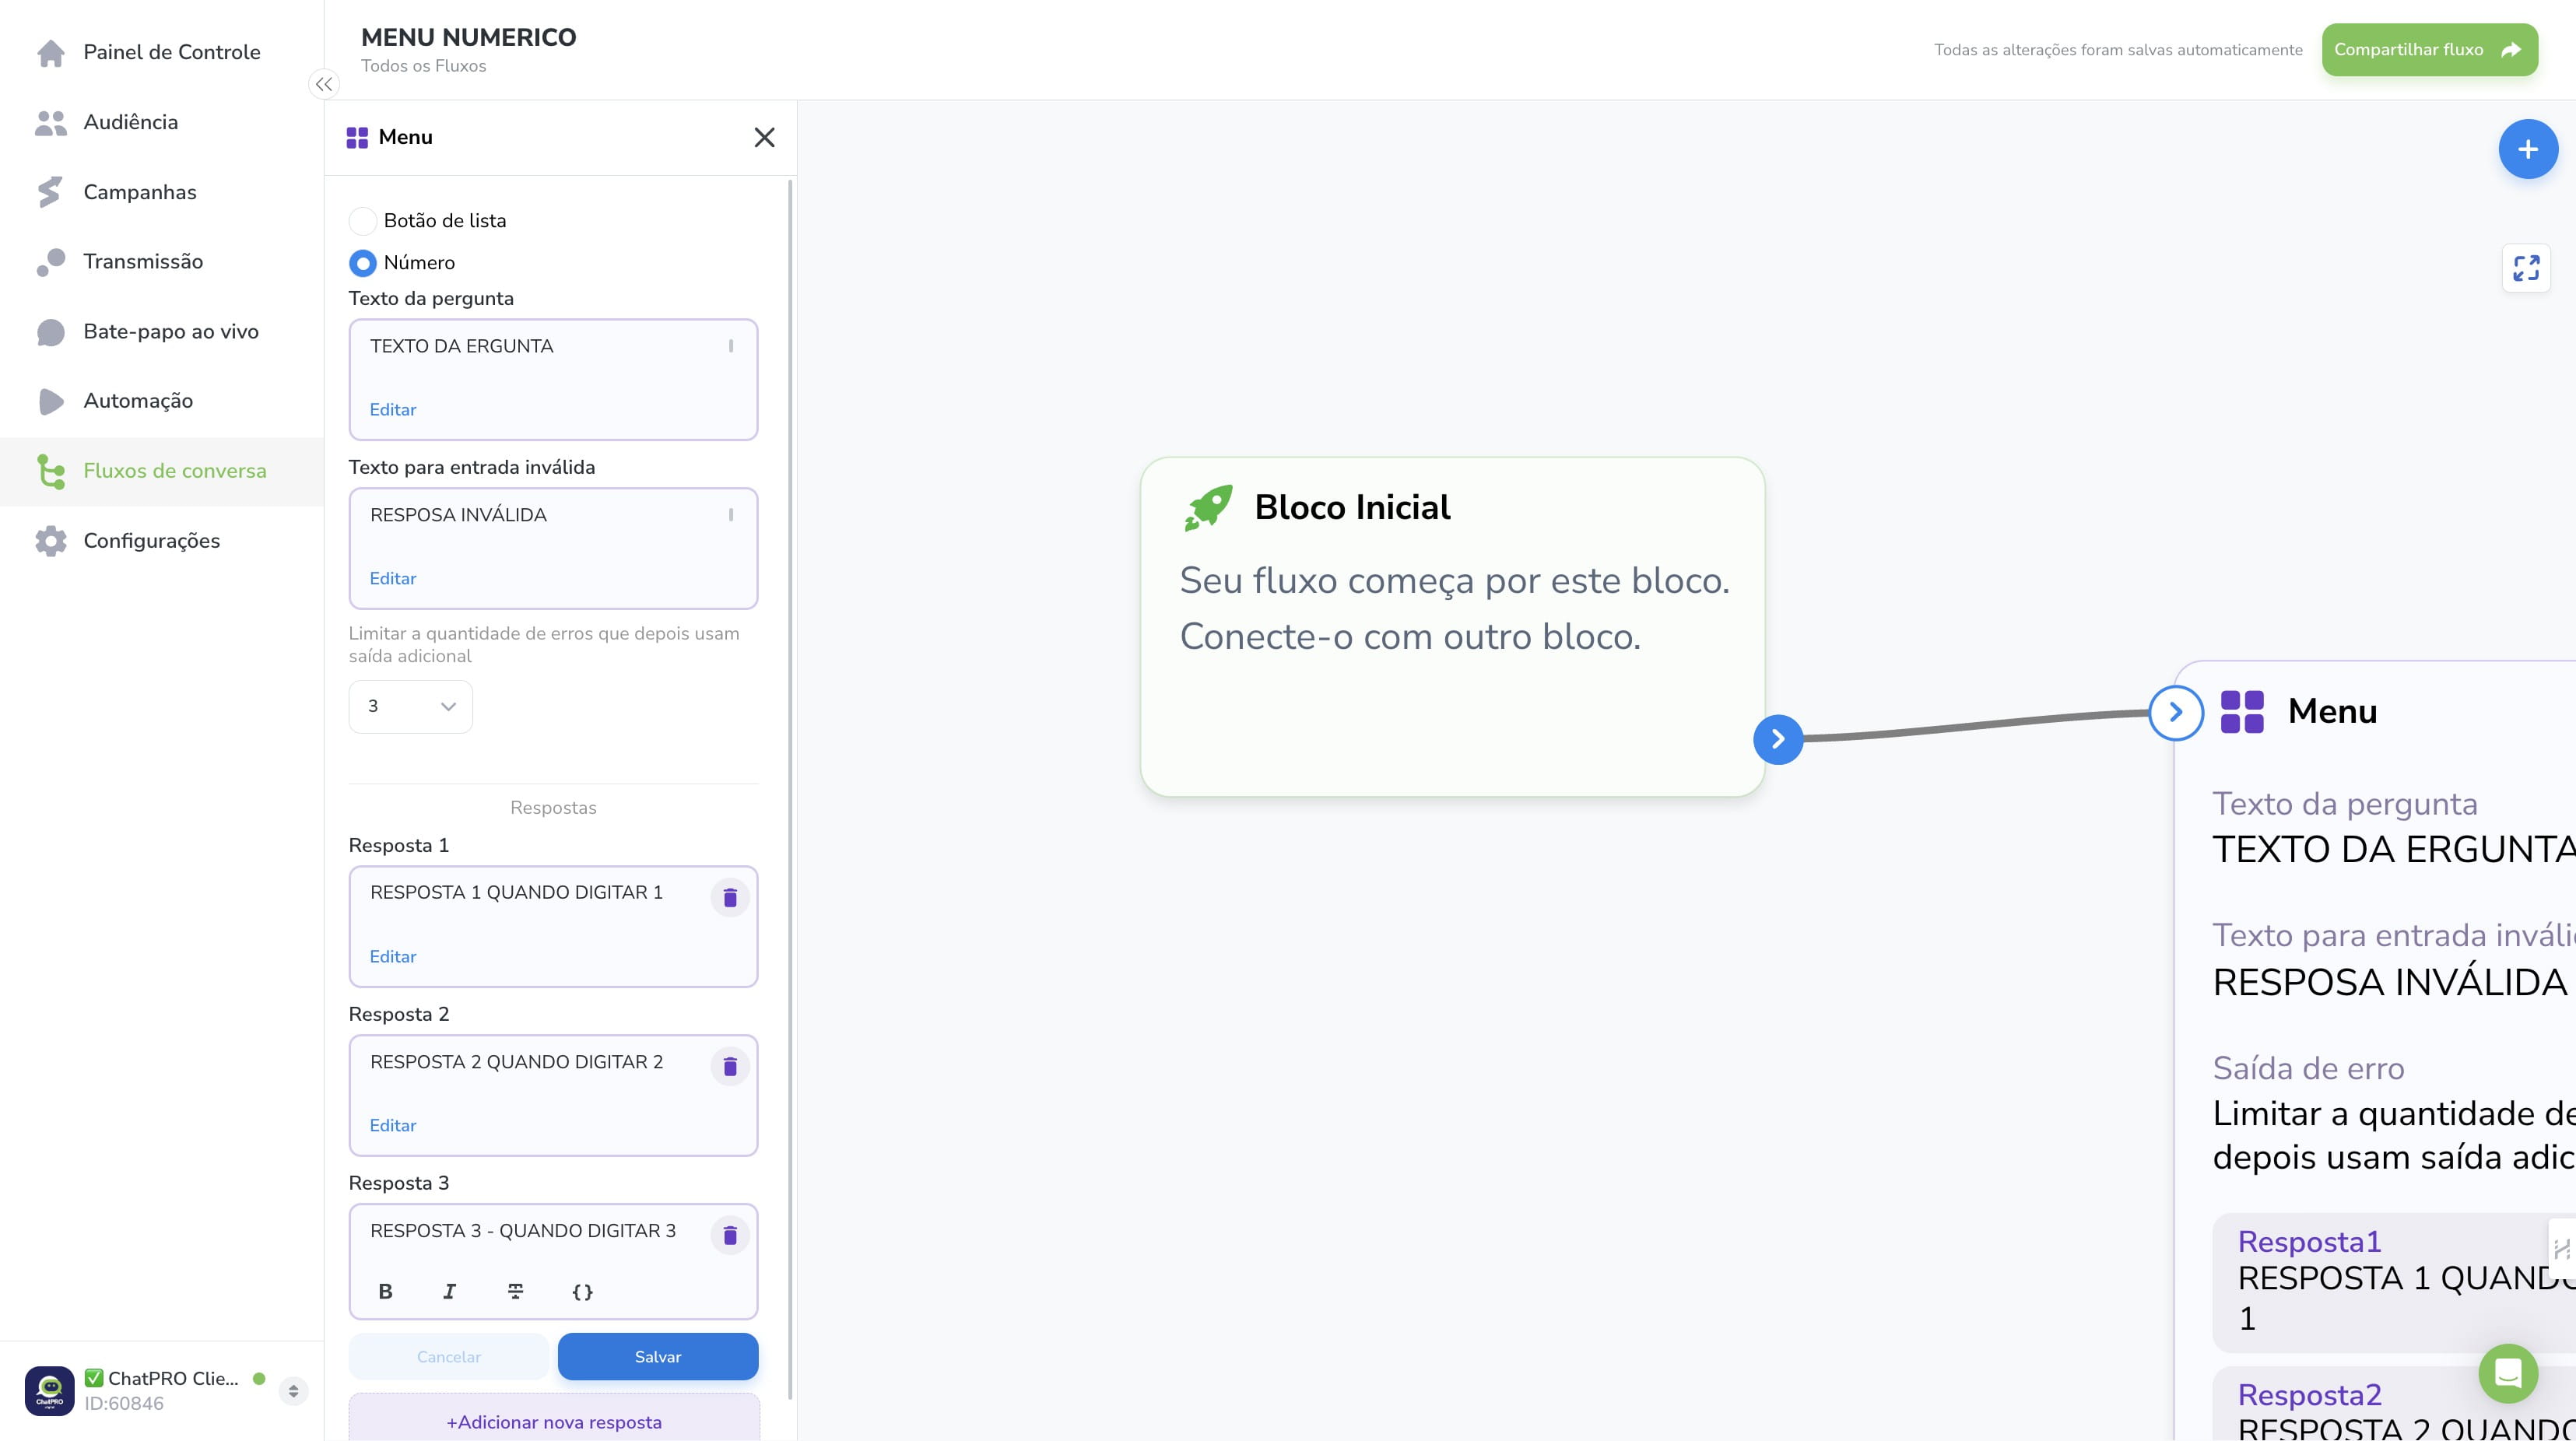This screenshot has height=1441, width=2576.
Task: Delete Resposta 3 with trash icon
Action: 730,1235
